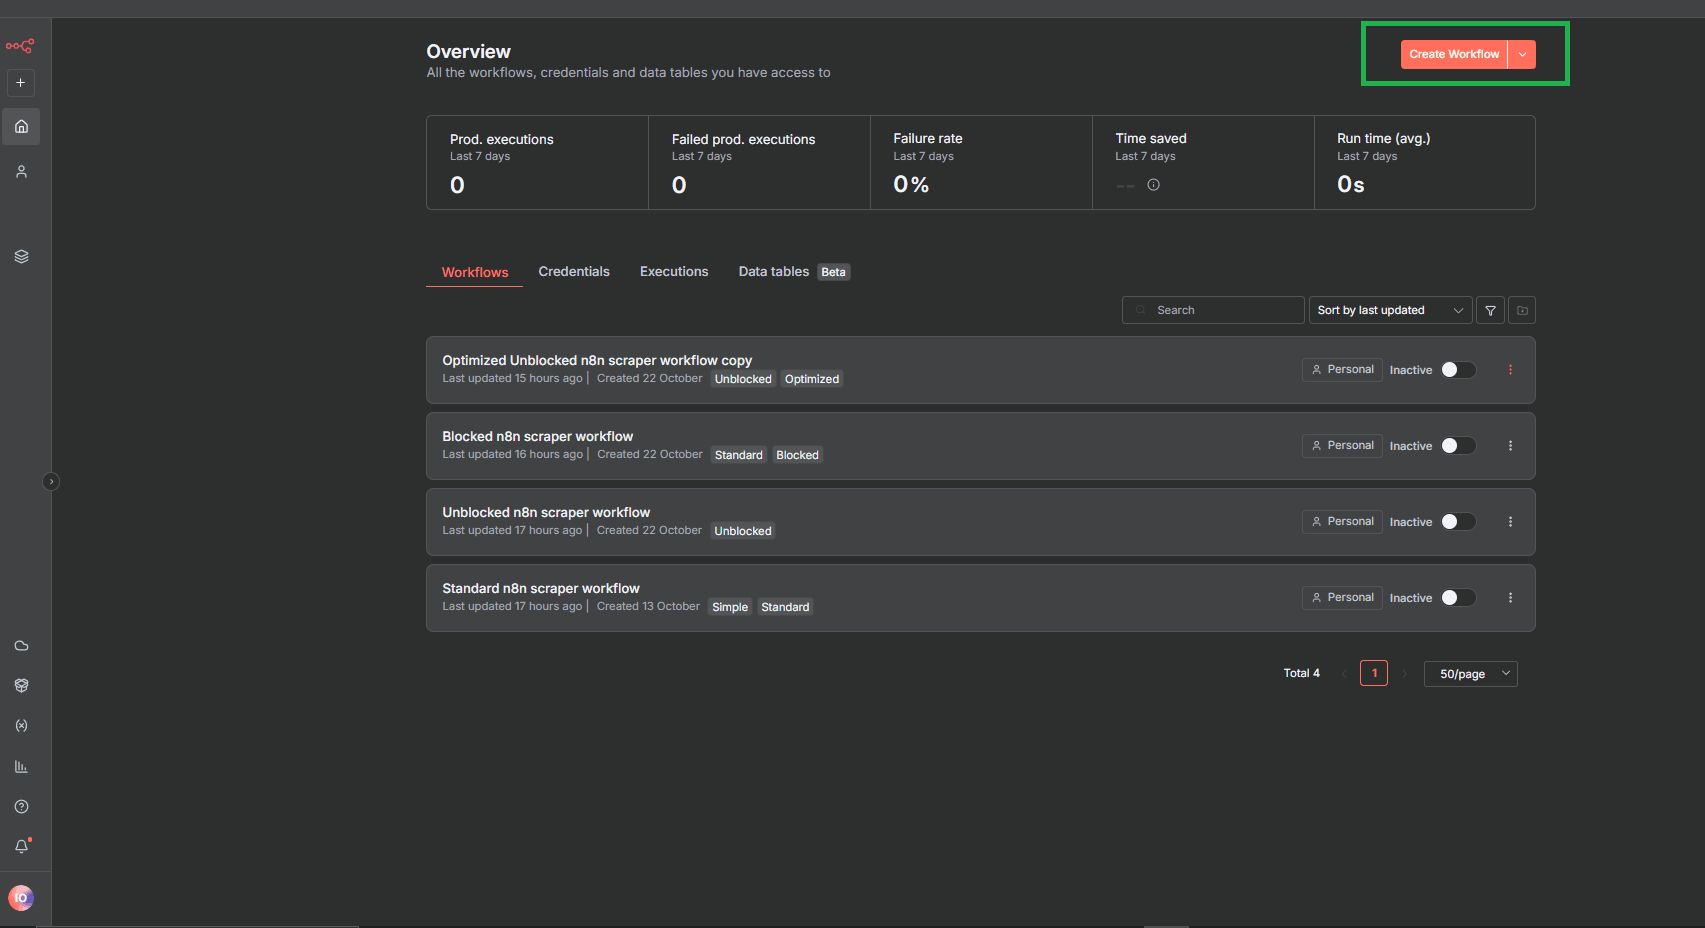Expand the sidebar with the arrow handle
This screenshot has width=1705, height=928.
coord(51,482)
